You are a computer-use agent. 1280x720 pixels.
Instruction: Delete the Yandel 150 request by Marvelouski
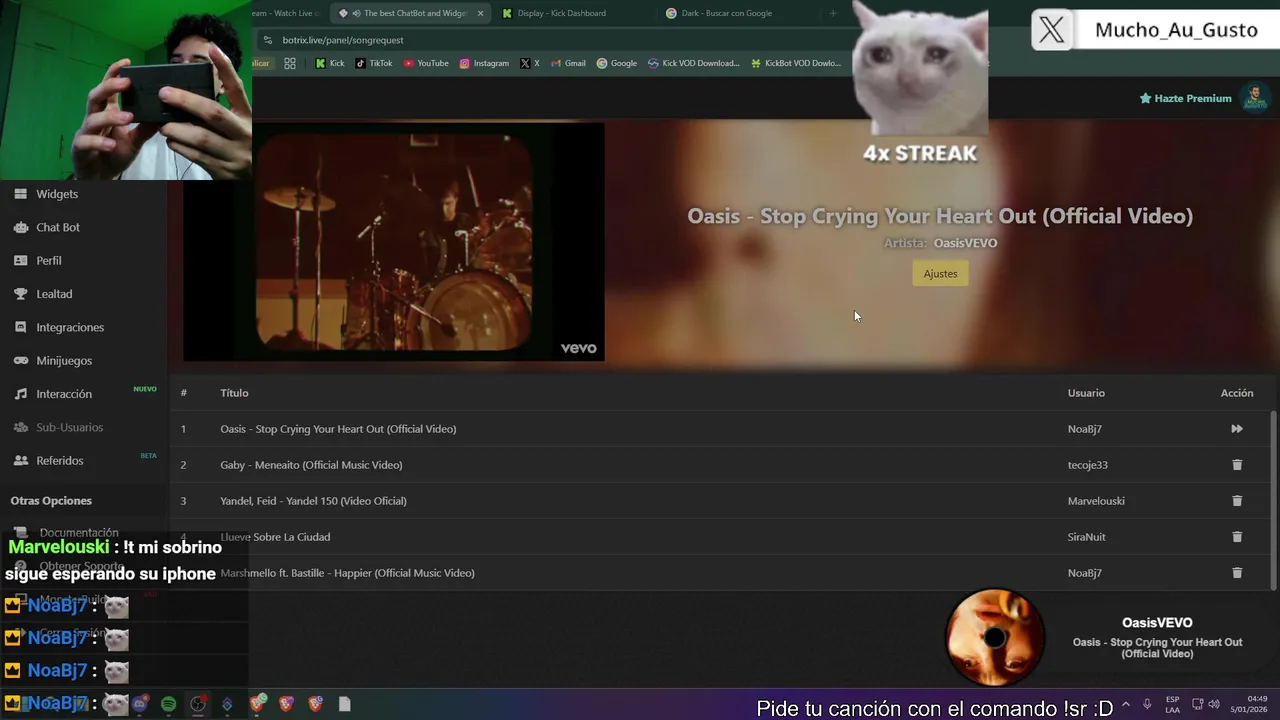[x=1237, y=501]
